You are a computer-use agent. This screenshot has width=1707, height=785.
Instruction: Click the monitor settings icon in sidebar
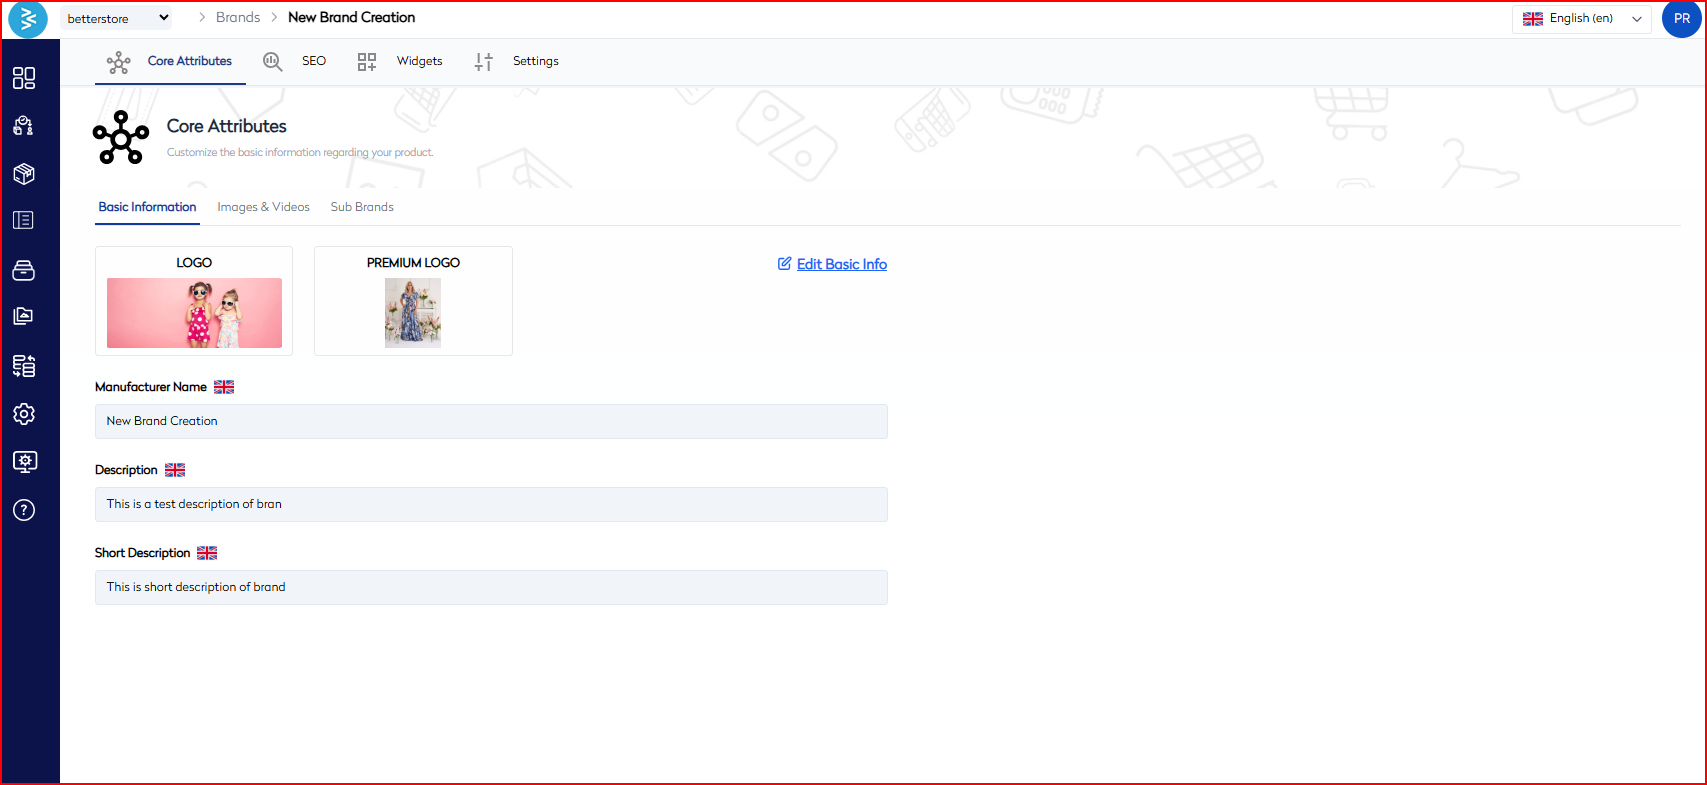(24, 461)
